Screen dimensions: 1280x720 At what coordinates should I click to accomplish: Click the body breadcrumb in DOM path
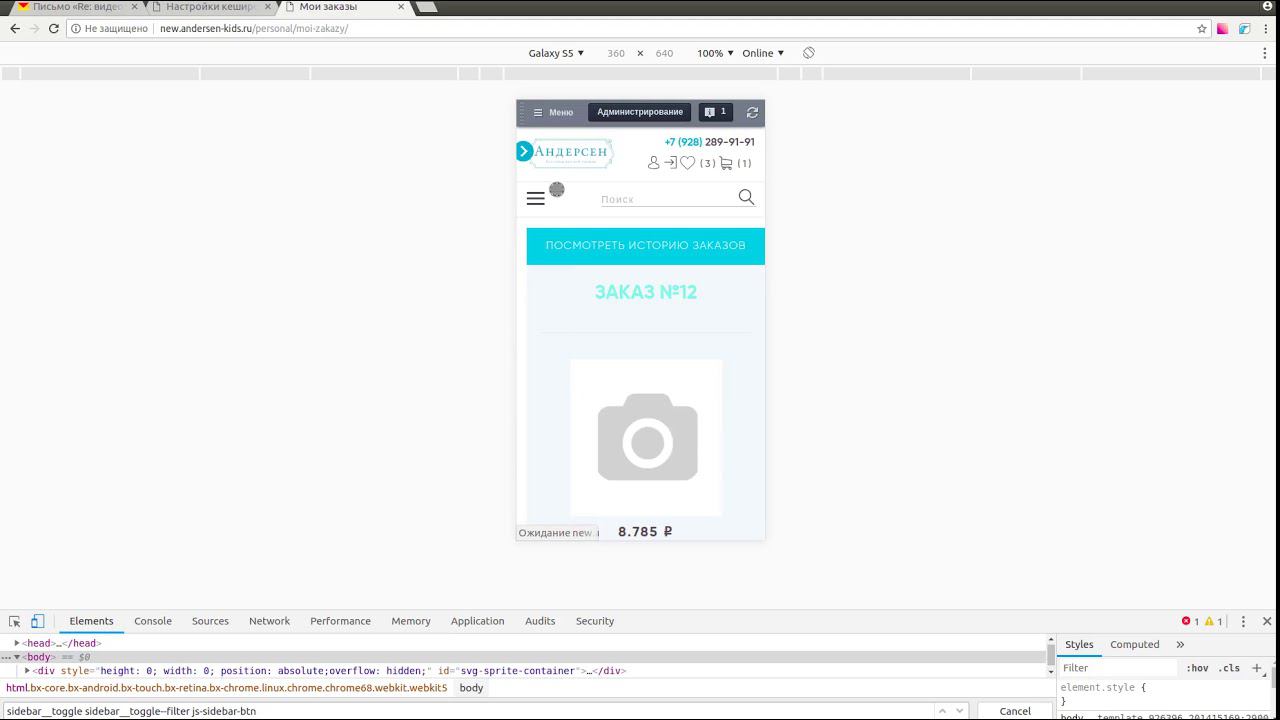[x=471, y=688]
